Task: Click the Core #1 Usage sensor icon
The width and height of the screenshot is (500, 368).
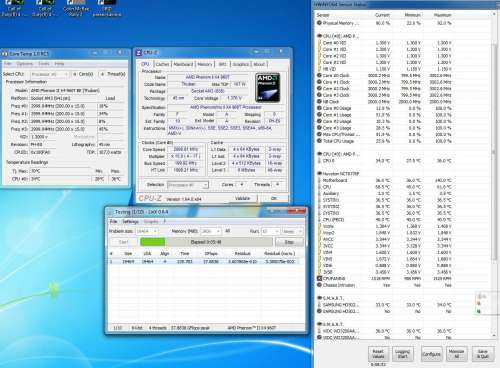Action: [x=319, y=115]
